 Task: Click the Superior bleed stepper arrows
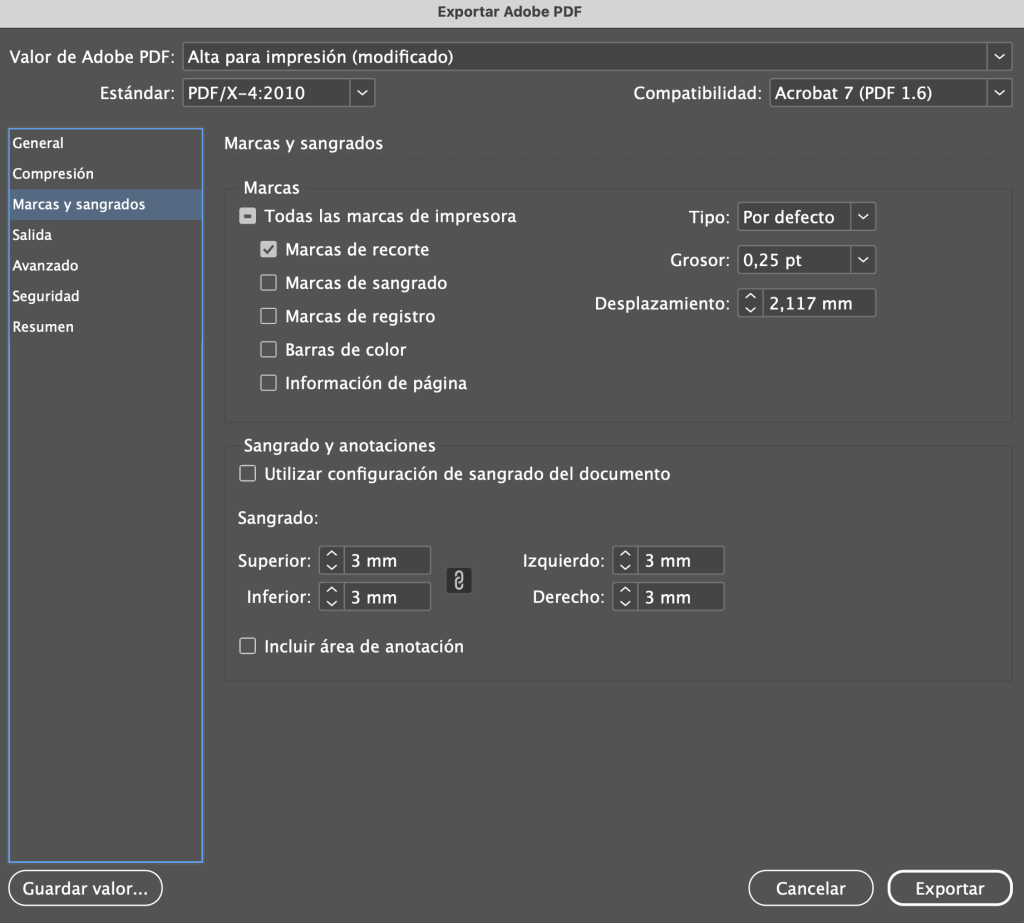tap(331, 561)
